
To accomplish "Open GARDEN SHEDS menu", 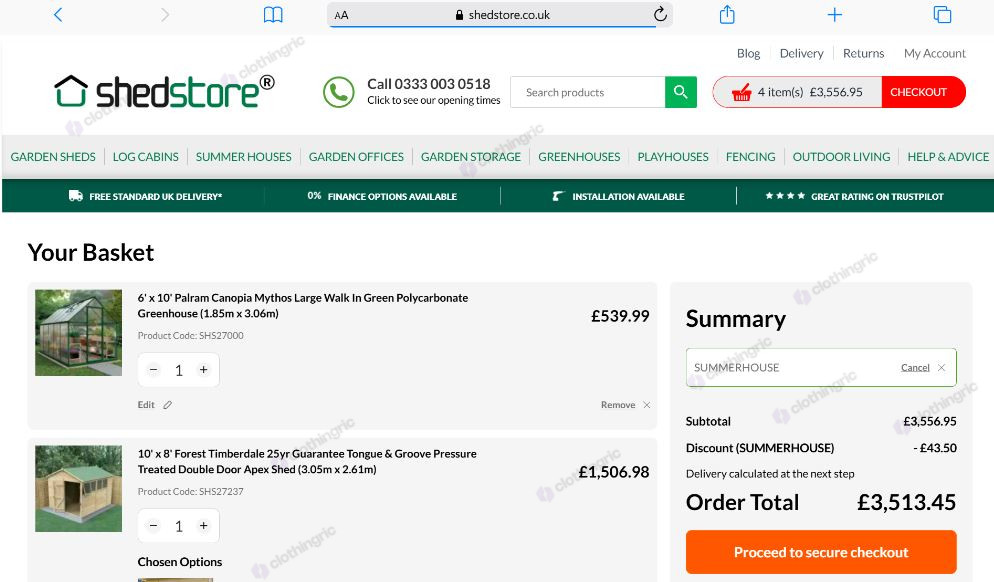I will (53, 157).
